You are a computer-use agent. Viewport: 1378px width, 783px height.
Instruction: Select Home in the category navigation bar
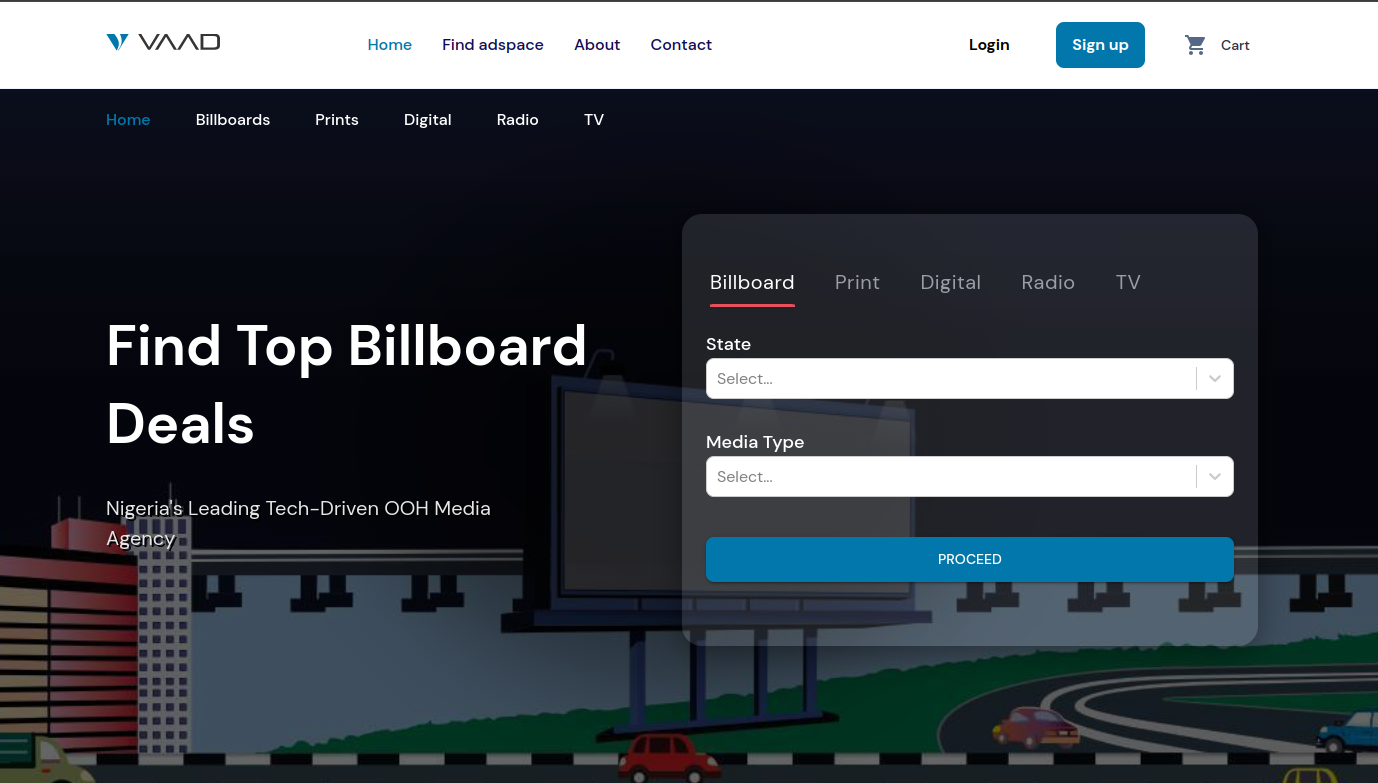click(128, 119)
